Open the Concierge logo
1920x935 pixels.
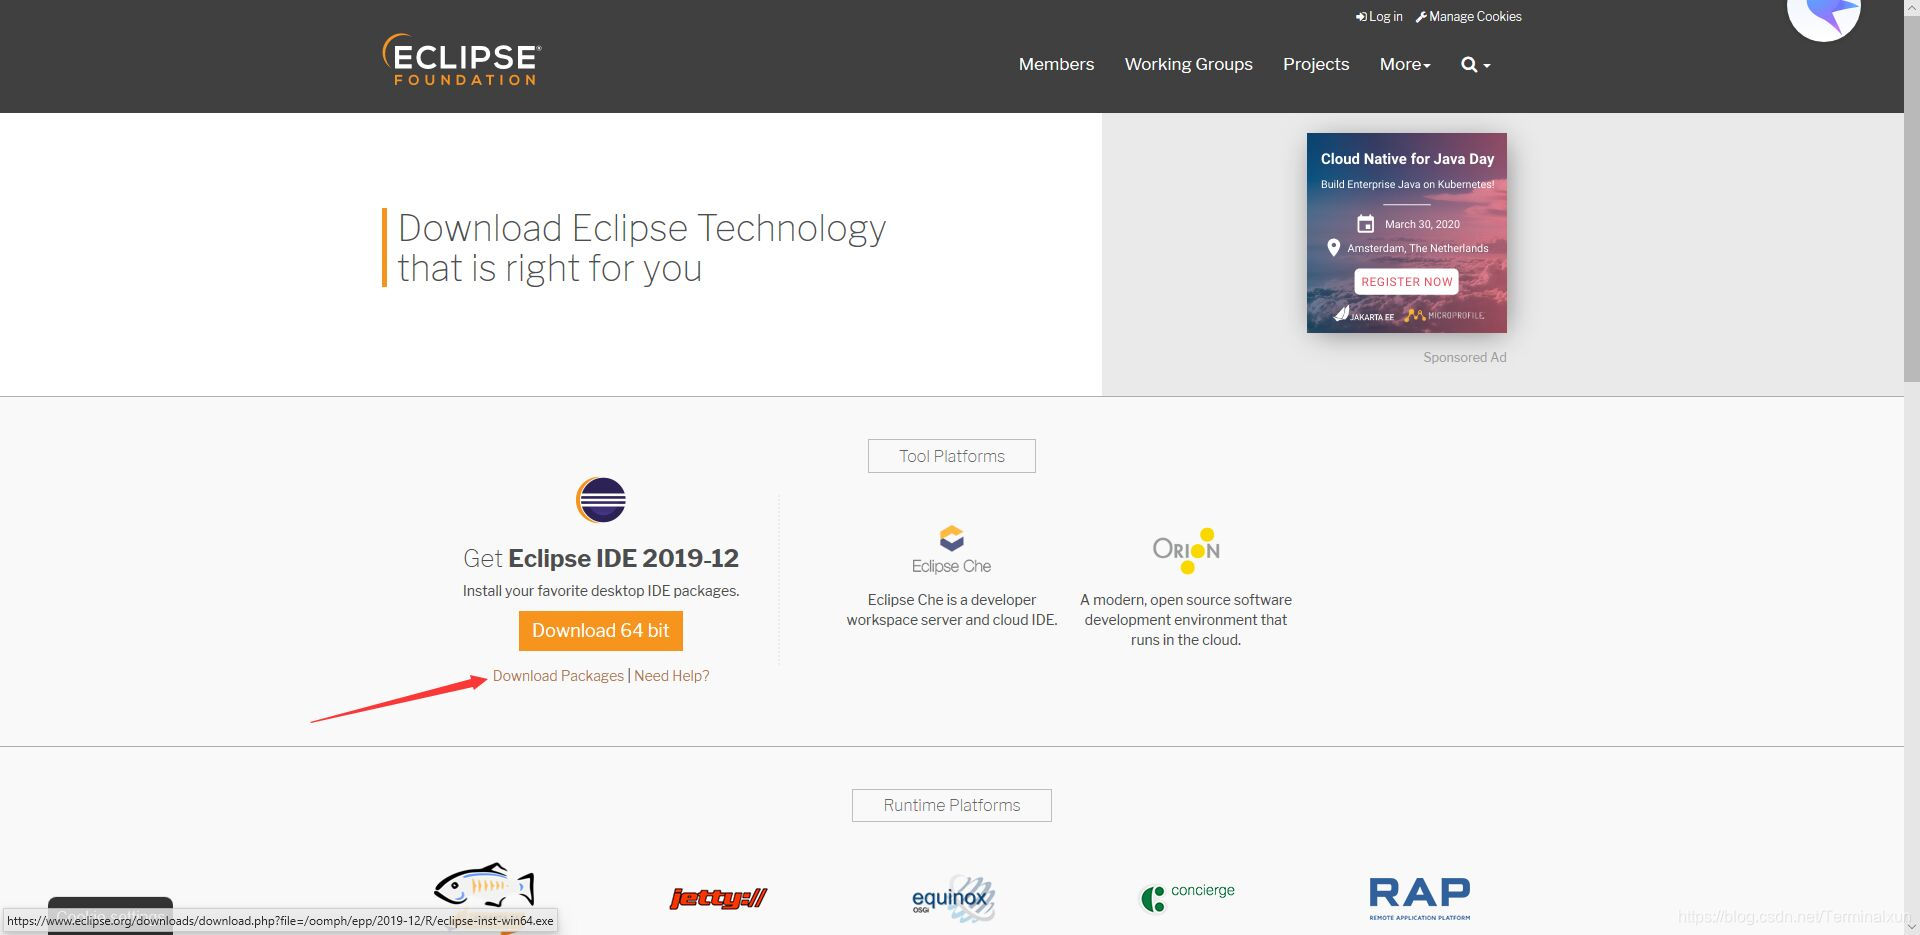tap(1187, 897)
